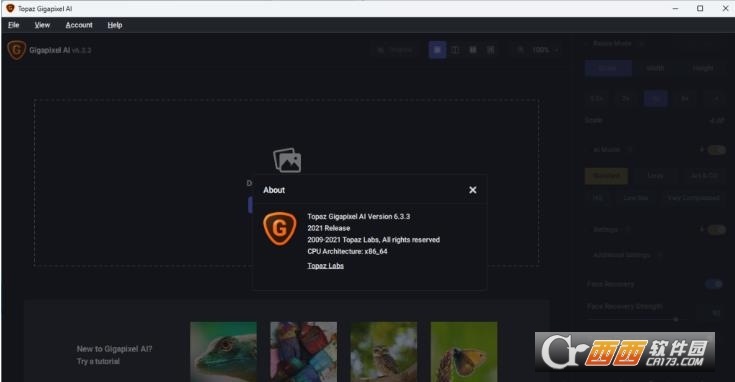Adjust the Face Recovery Strength slider
This screenshot has height=382, width=735.
tap(675, 319)
